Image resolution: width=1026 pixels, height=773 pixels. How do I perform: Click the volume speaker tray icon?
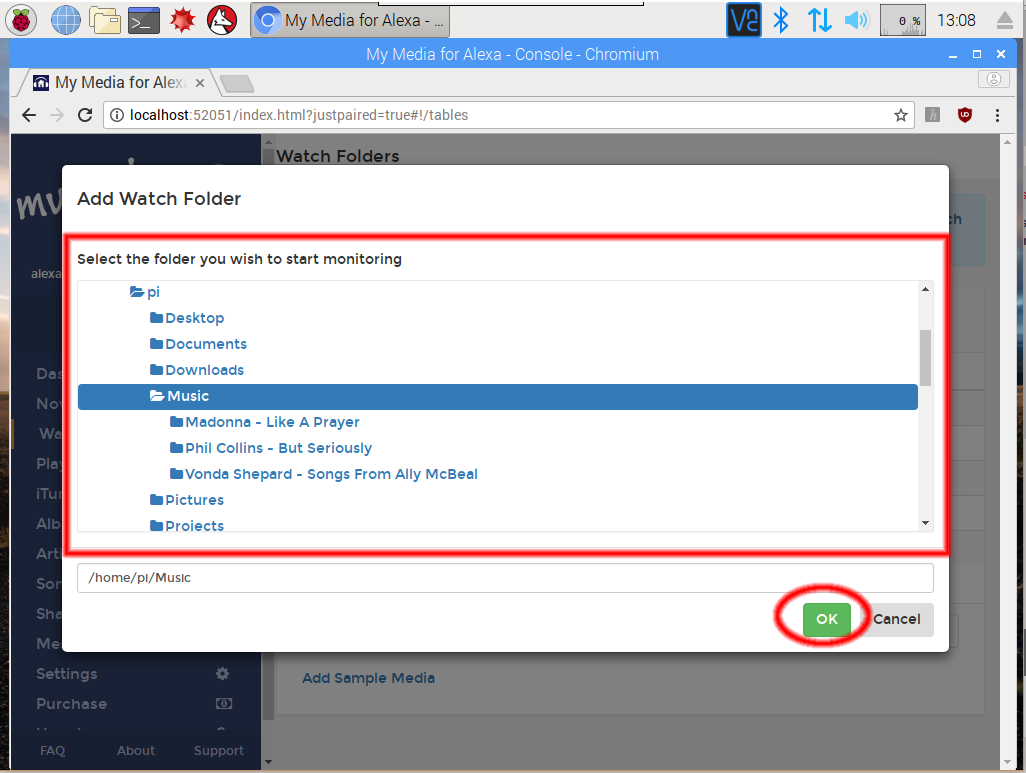(x=857, y=20)
